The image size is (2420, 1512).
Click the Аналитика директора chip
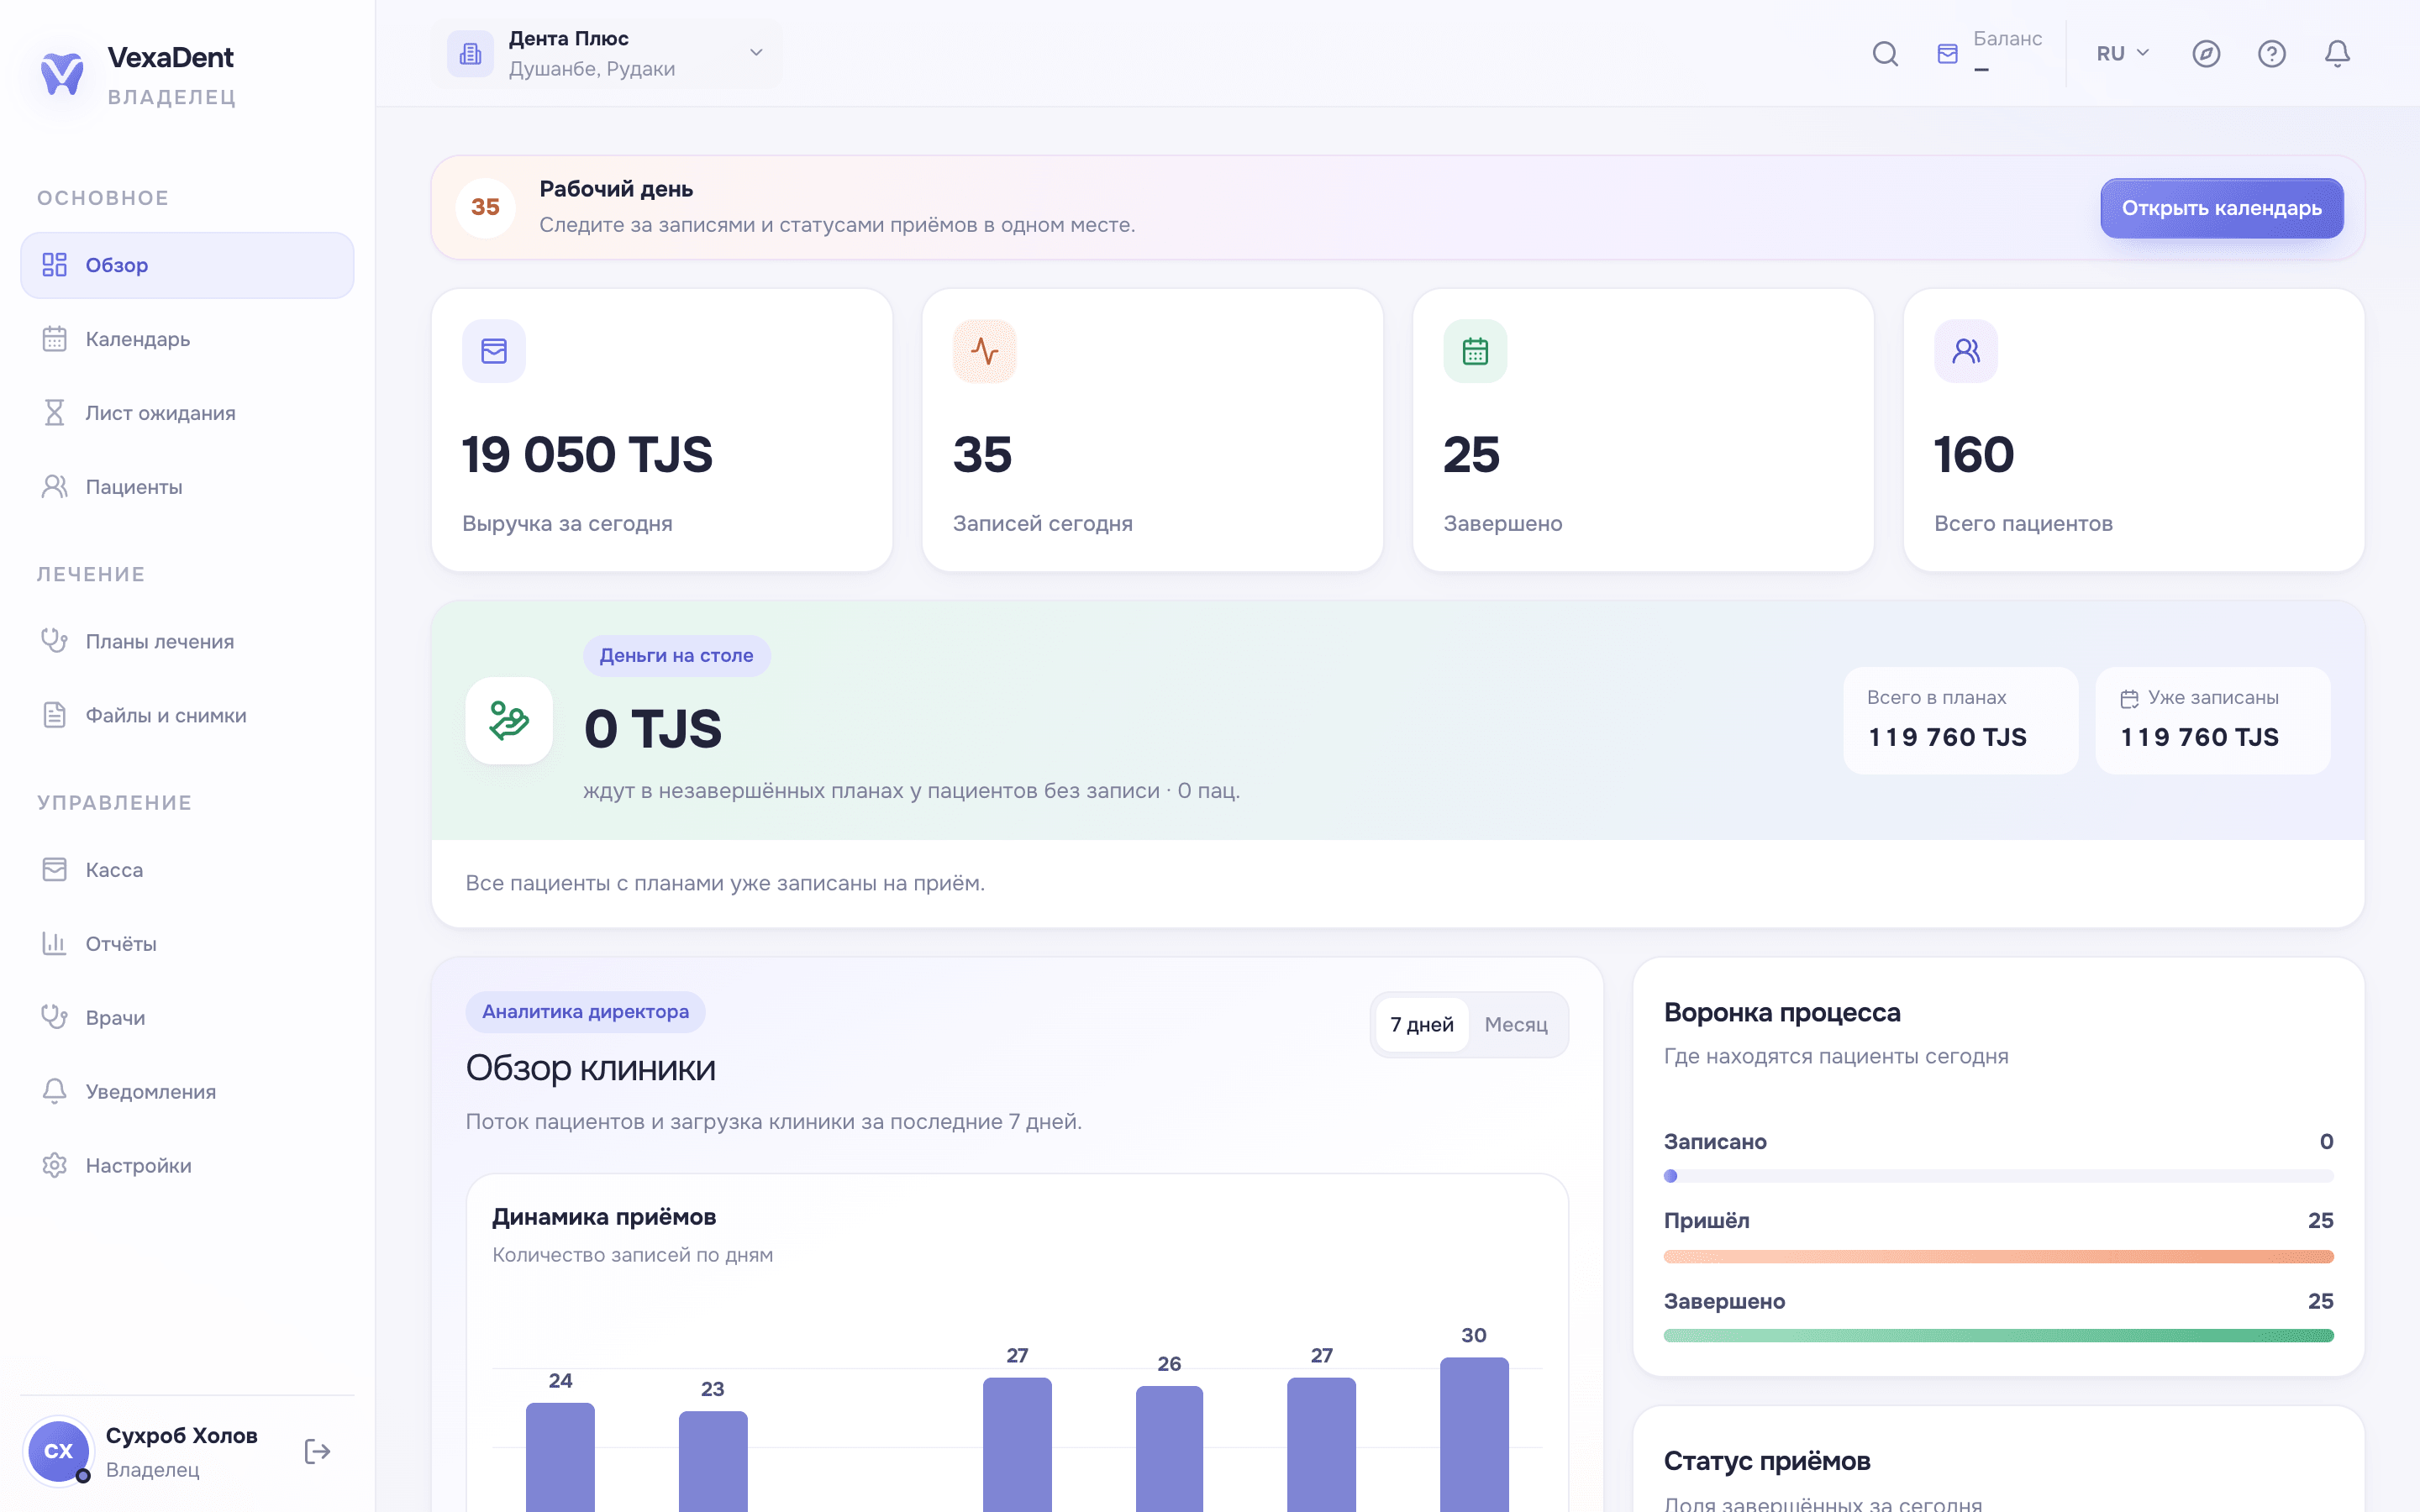pyautogui.click(x=585, y=1012)
